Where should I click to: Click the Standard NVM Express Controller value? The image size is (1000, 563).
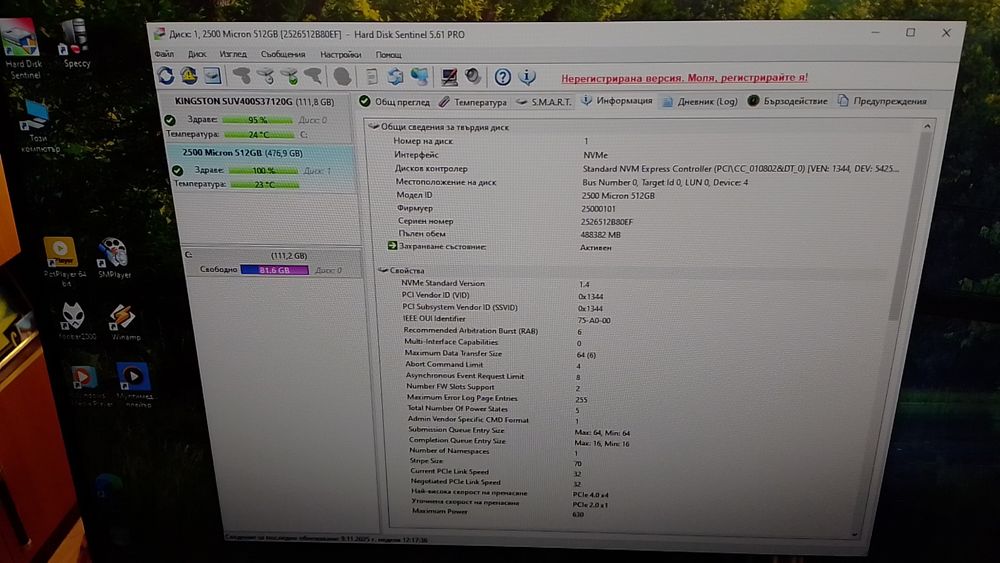coord(740,169)
